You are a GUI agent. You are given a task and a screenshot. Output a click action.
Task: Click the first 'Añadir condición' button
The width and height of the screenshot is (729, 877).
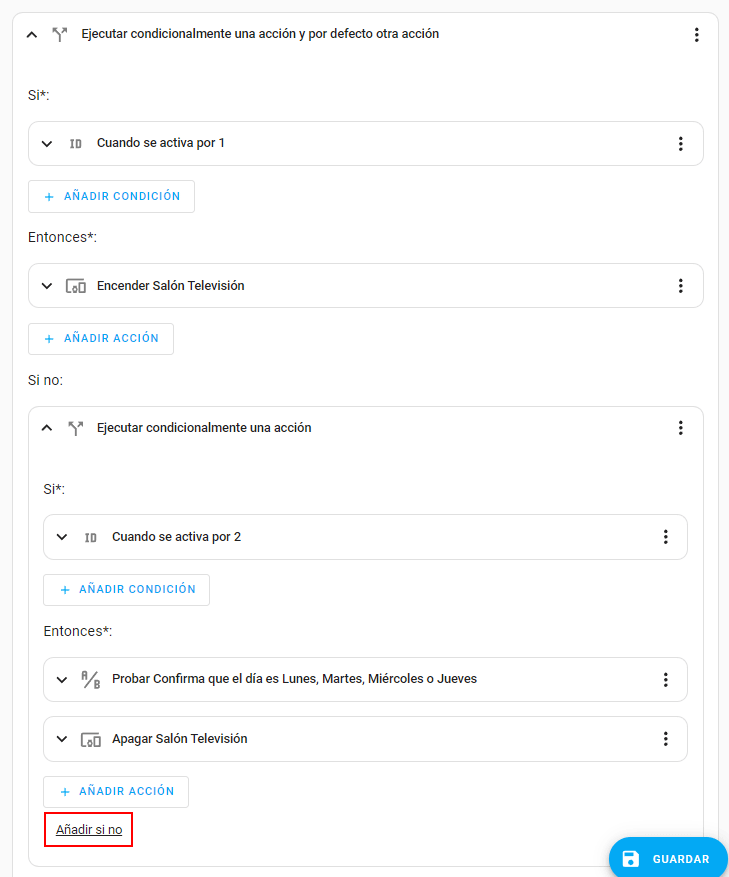point(111,197)
